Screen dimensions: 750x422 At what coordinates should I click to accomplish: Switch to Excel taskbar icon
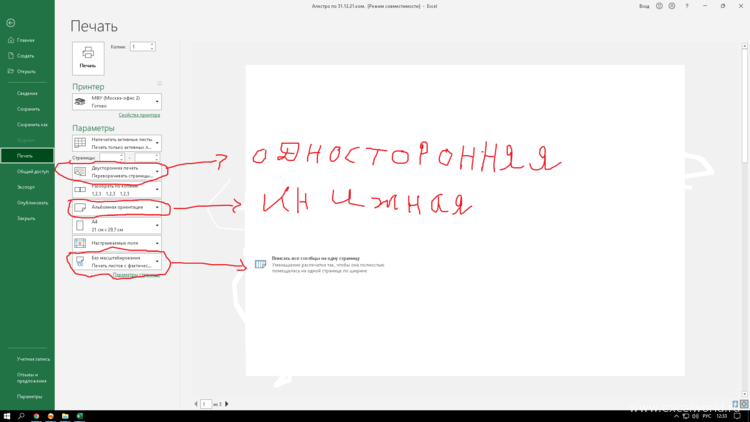pos(79,416)
